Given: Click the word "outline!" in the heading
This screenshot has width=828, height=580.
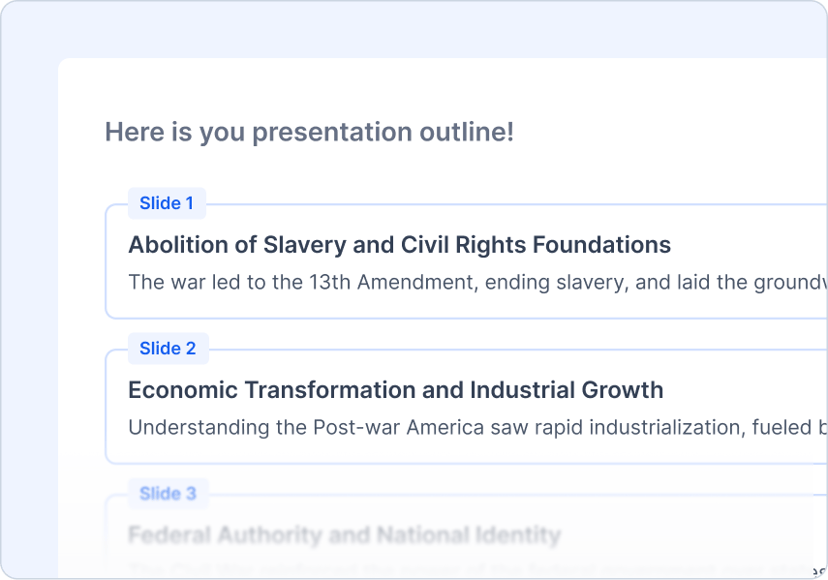Looking at the screenshot, I should [x=466, y=132].
